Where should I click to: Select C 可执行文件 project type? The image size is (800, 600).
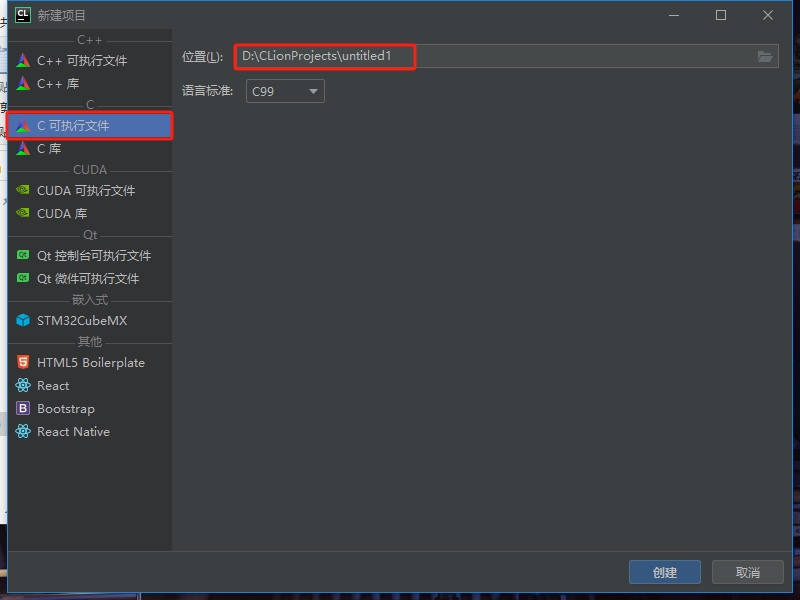[x=90, y=126]
